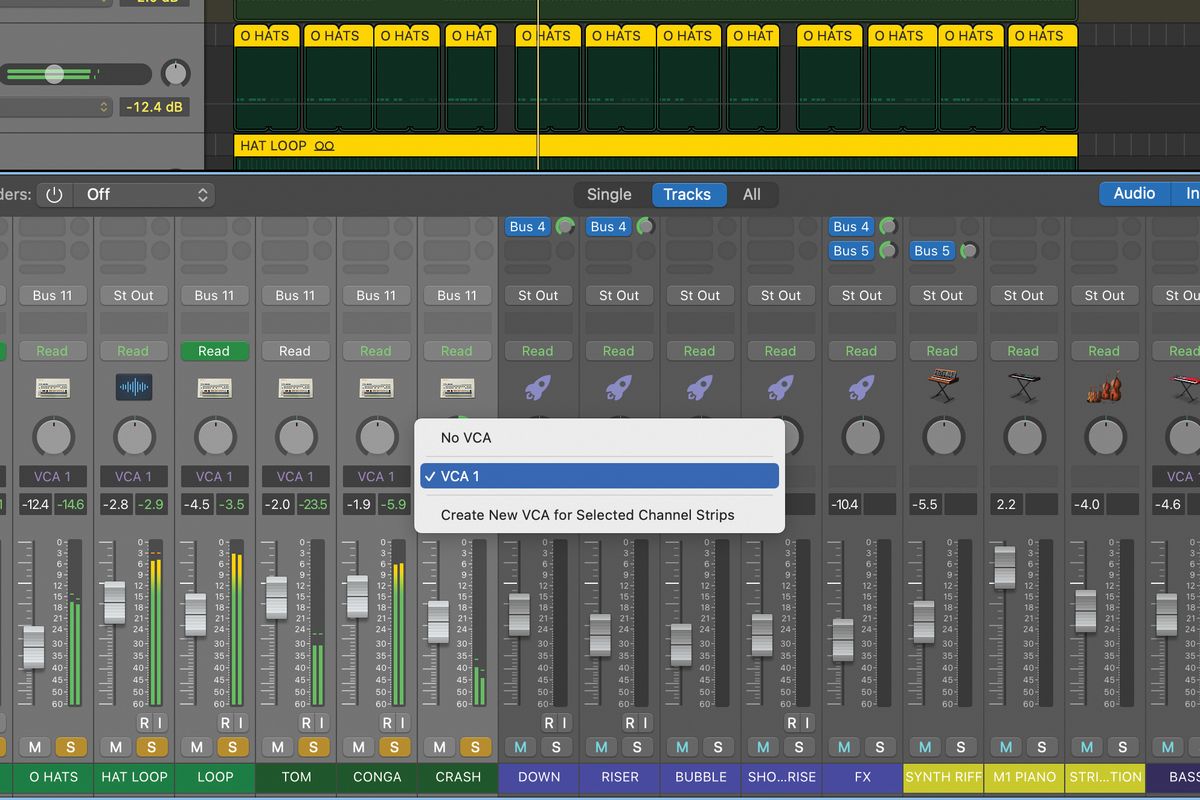Select VCA 1 in the popup menu
The height and width of the screenshot is (800, 1200).
(x=600, y=476)
